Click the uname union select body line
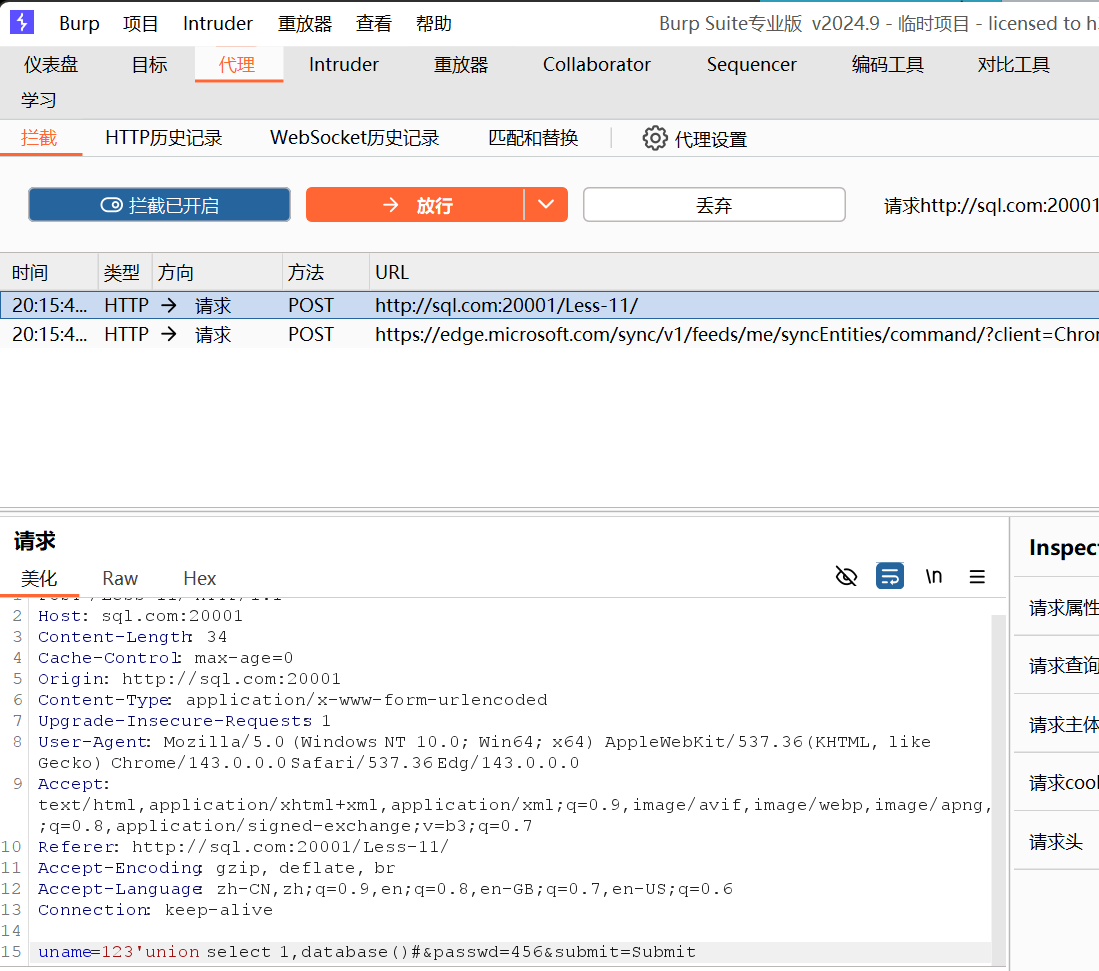Viewport: 1099px width, 971px height. [367, 952]
